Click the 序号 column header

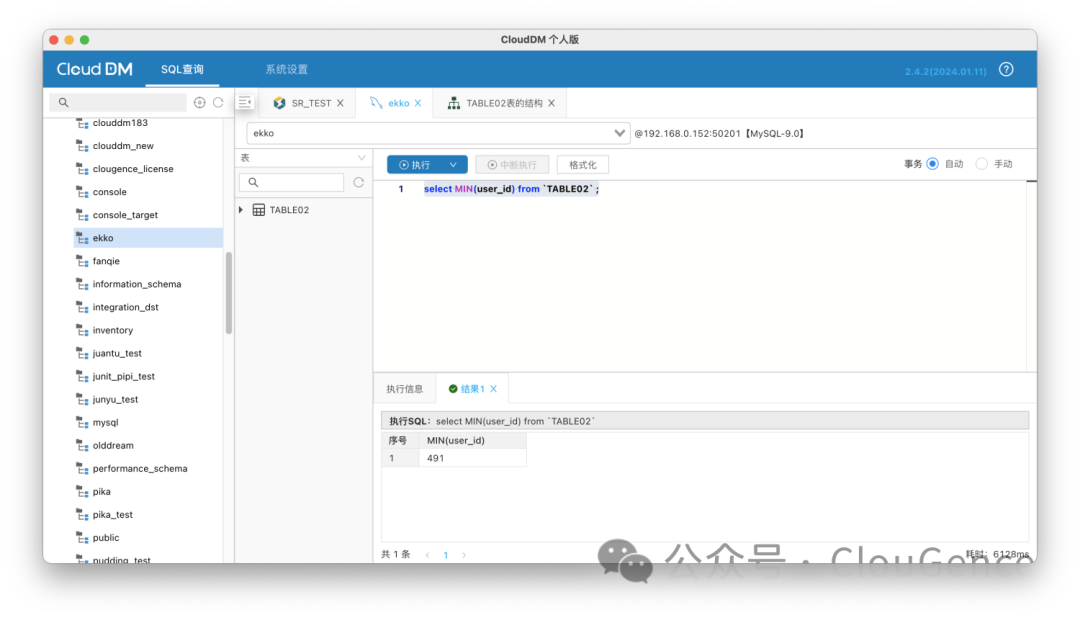(398, 441)
